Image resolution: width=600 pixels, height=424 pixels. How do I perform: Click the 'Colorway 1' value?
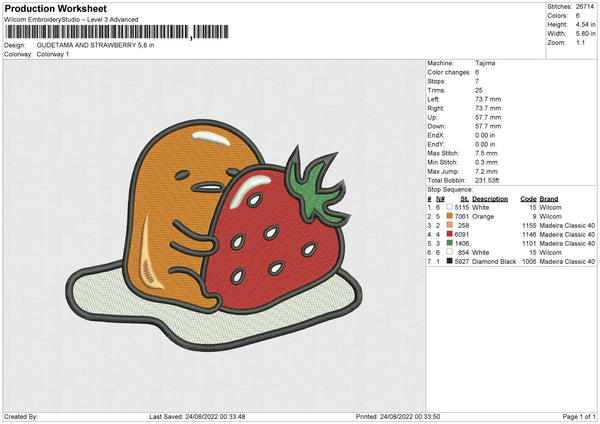(53, 54)
